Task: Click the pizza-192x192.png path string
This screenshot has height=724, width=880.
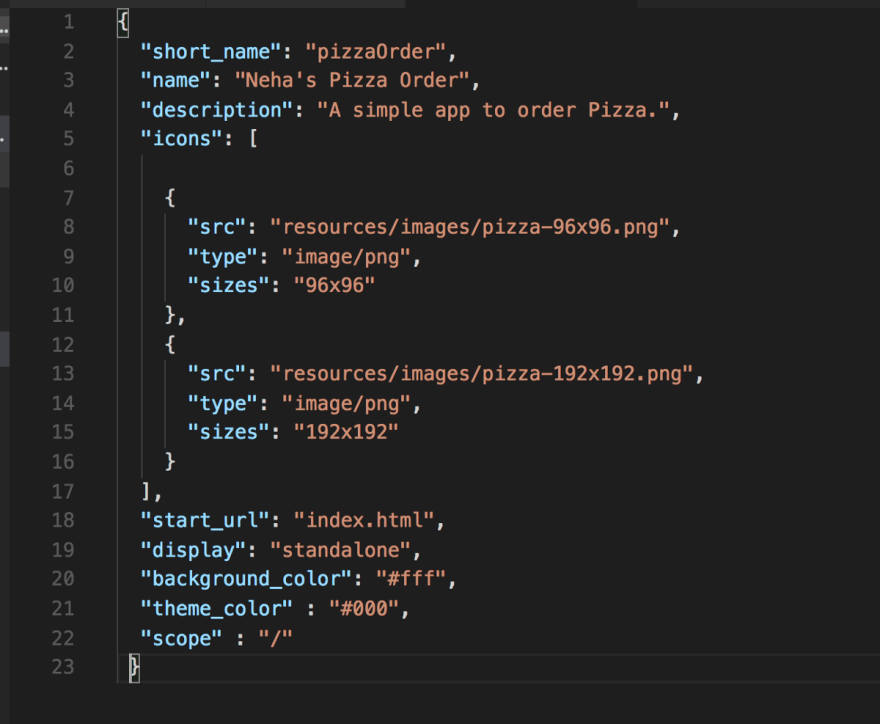Action: pos(482,374)
